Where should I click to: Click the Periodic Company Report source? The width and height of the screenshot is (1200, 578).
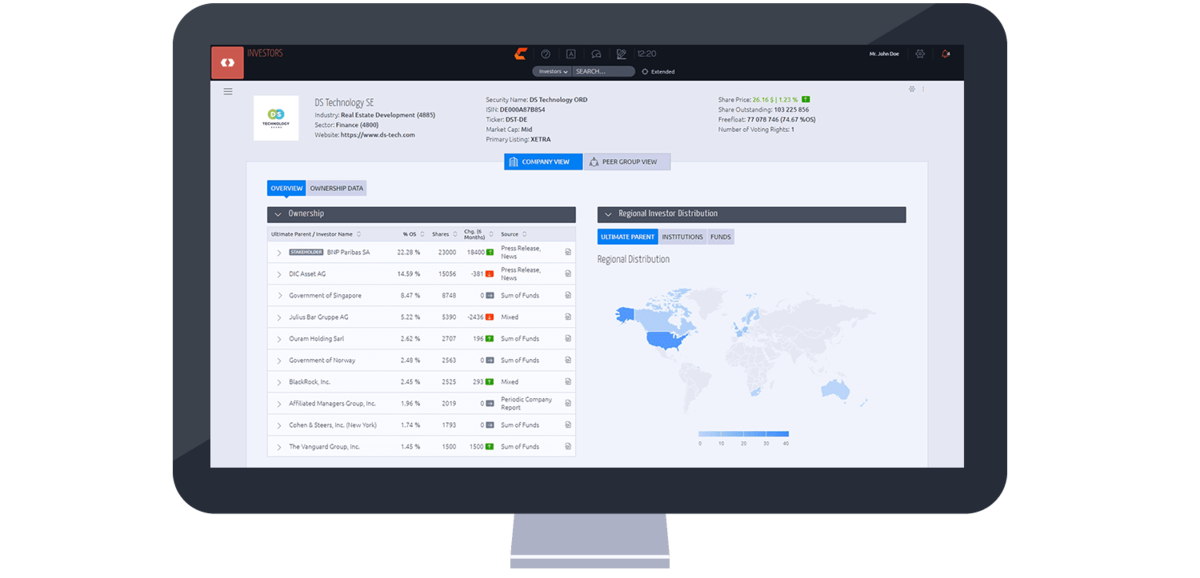coord(526,404)
